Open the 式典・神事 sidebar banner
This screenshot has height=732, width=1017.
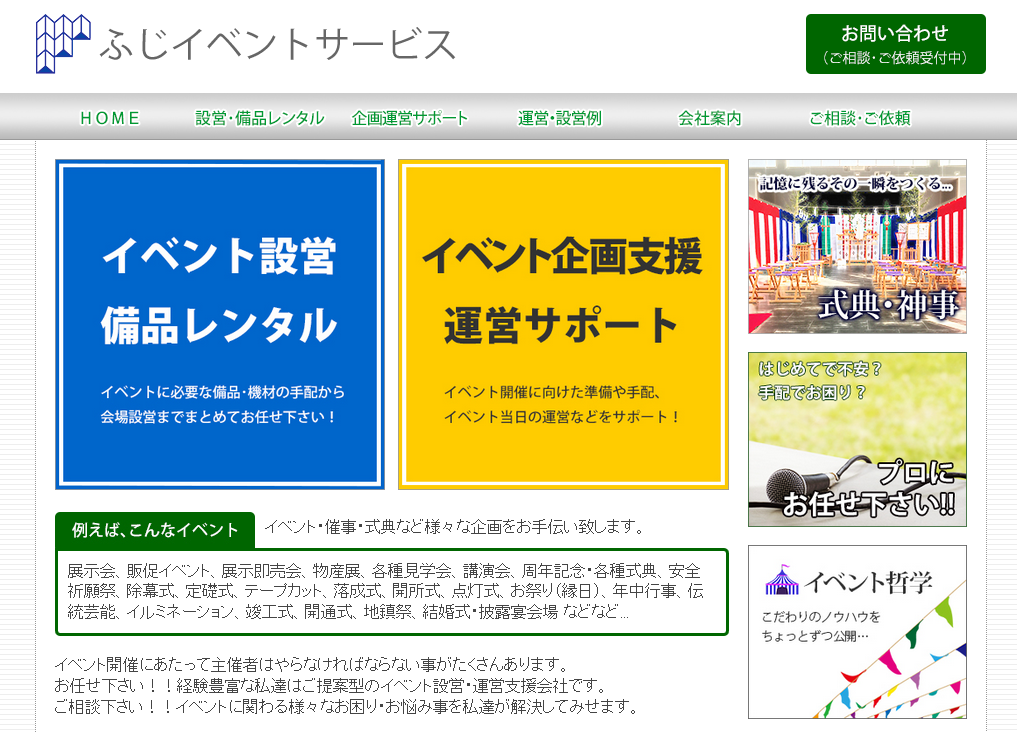856,244
